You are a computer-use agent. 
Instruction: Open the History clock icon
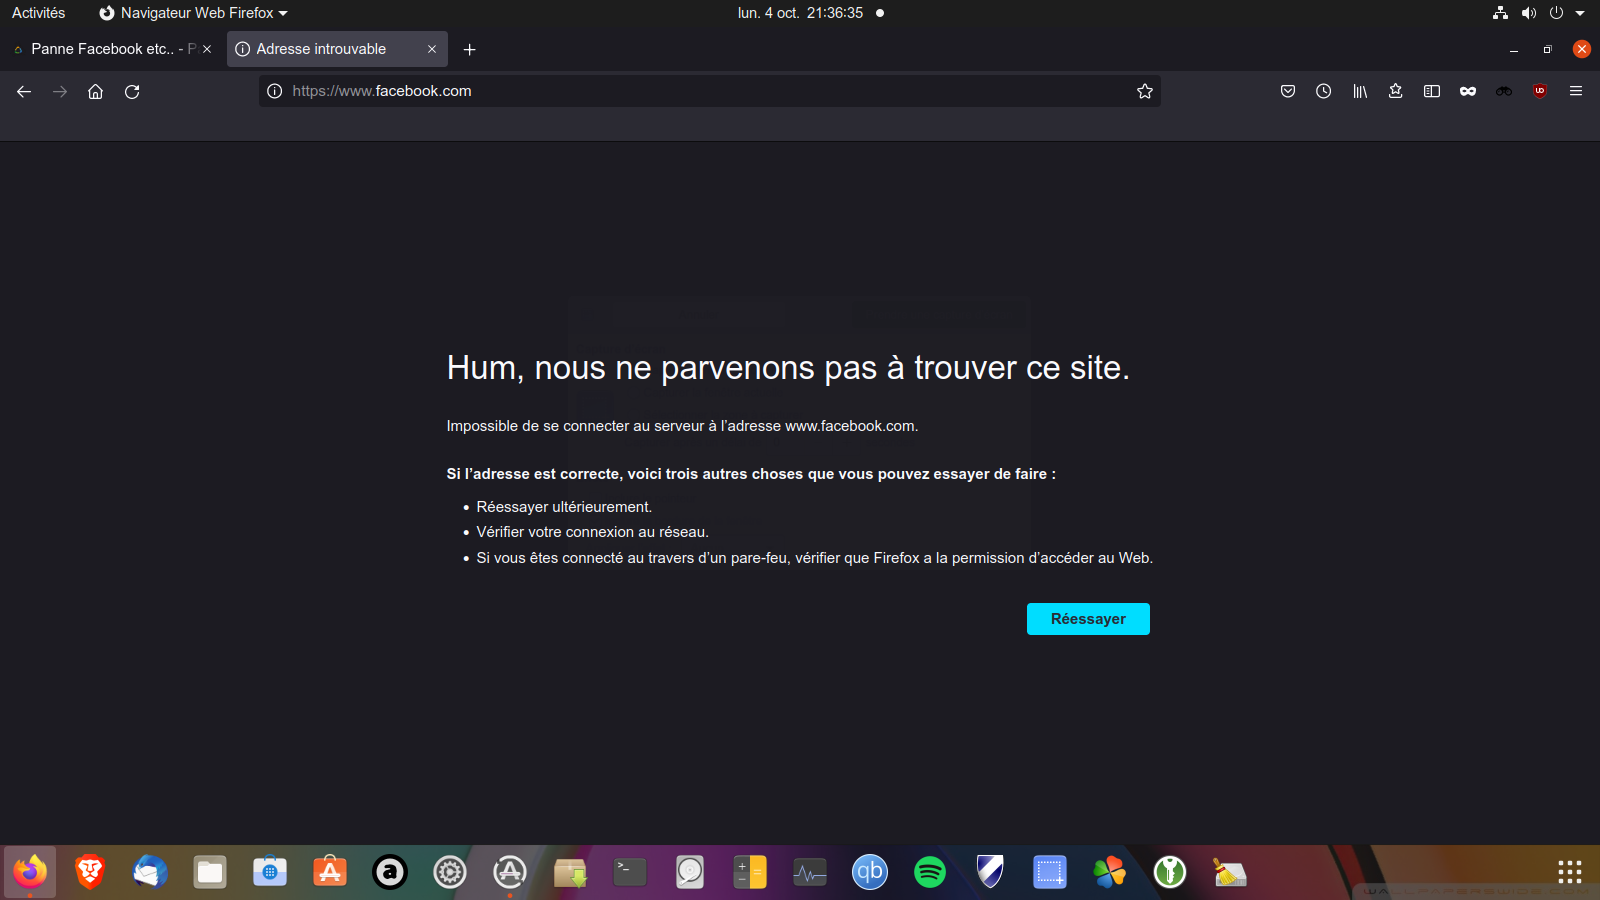tap(1323, 91)
